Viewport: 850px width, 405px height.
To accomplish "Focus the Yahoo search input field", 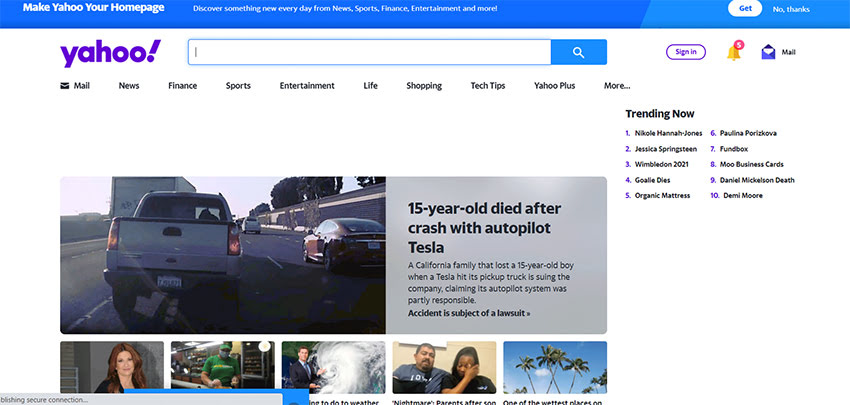I will coord(370,52).
